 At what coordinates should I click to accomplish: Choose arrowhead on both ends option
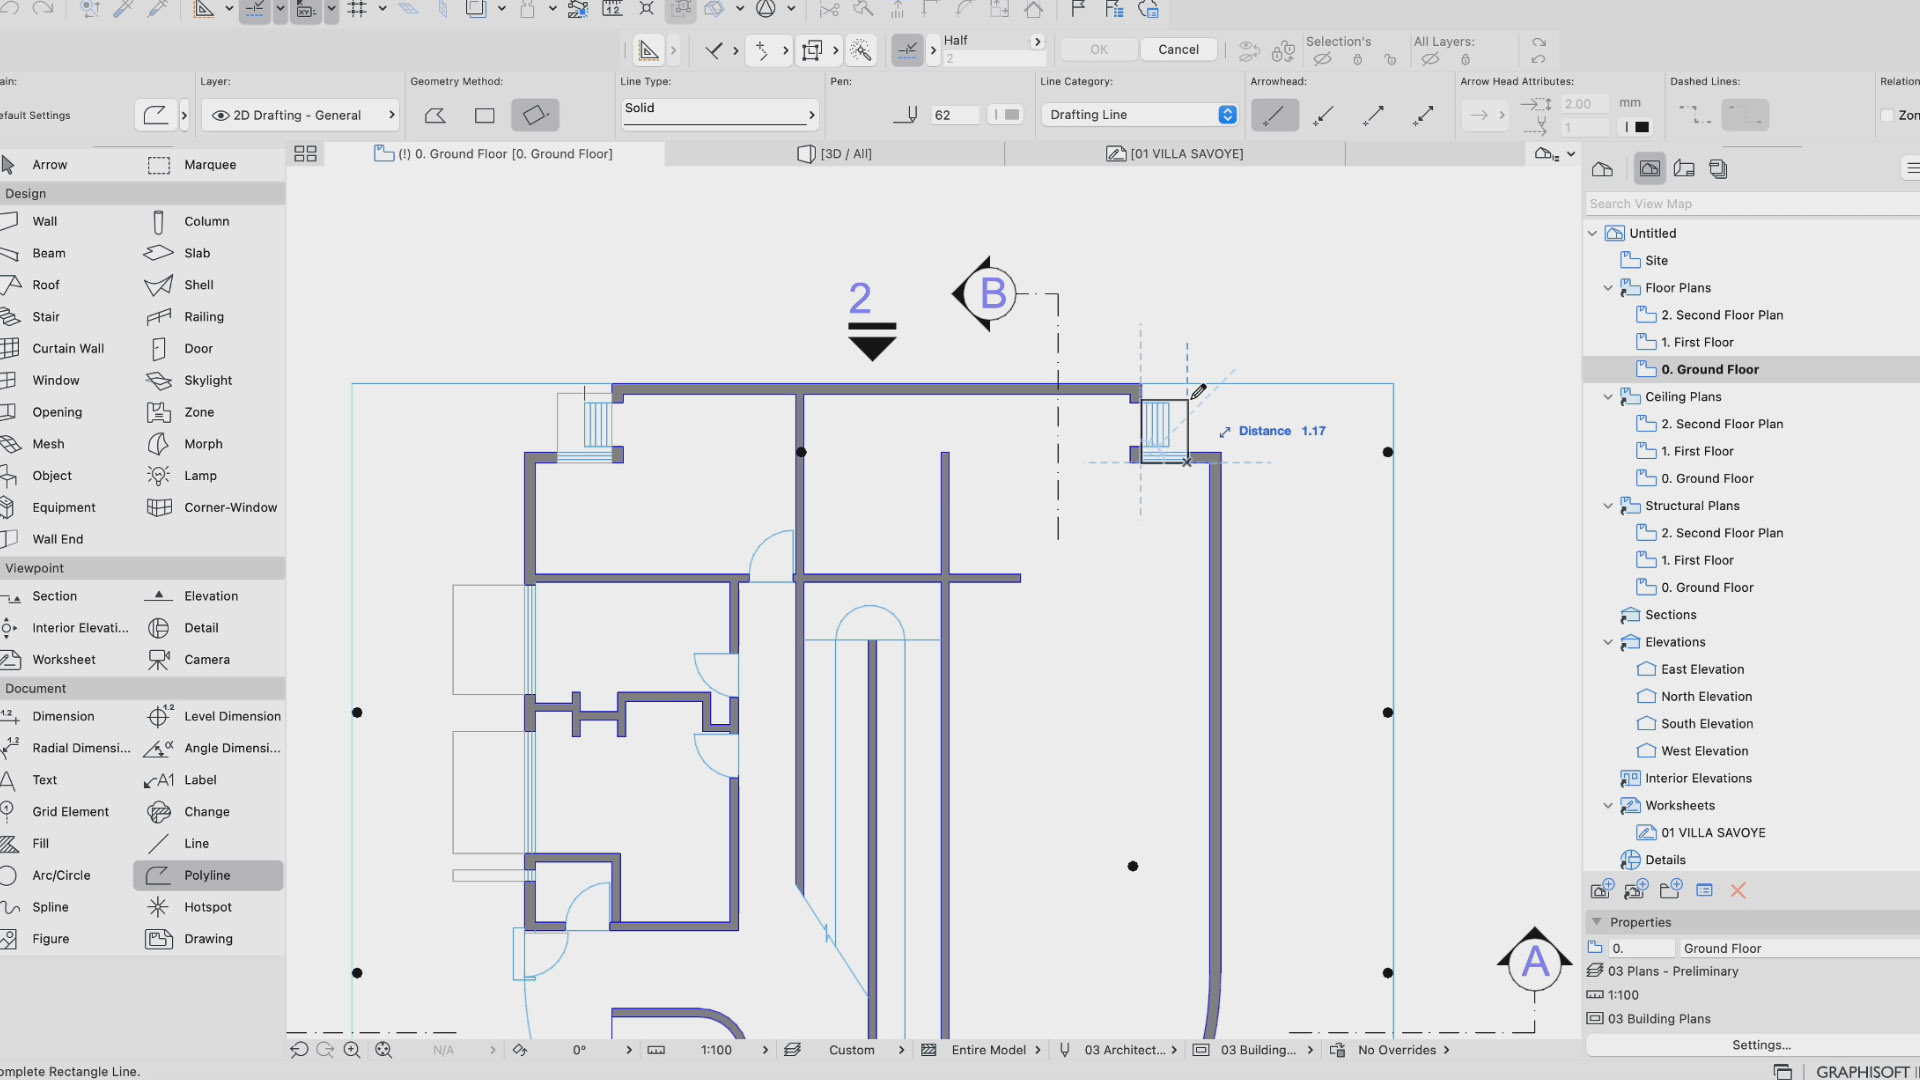click(x=1423, y=116)
